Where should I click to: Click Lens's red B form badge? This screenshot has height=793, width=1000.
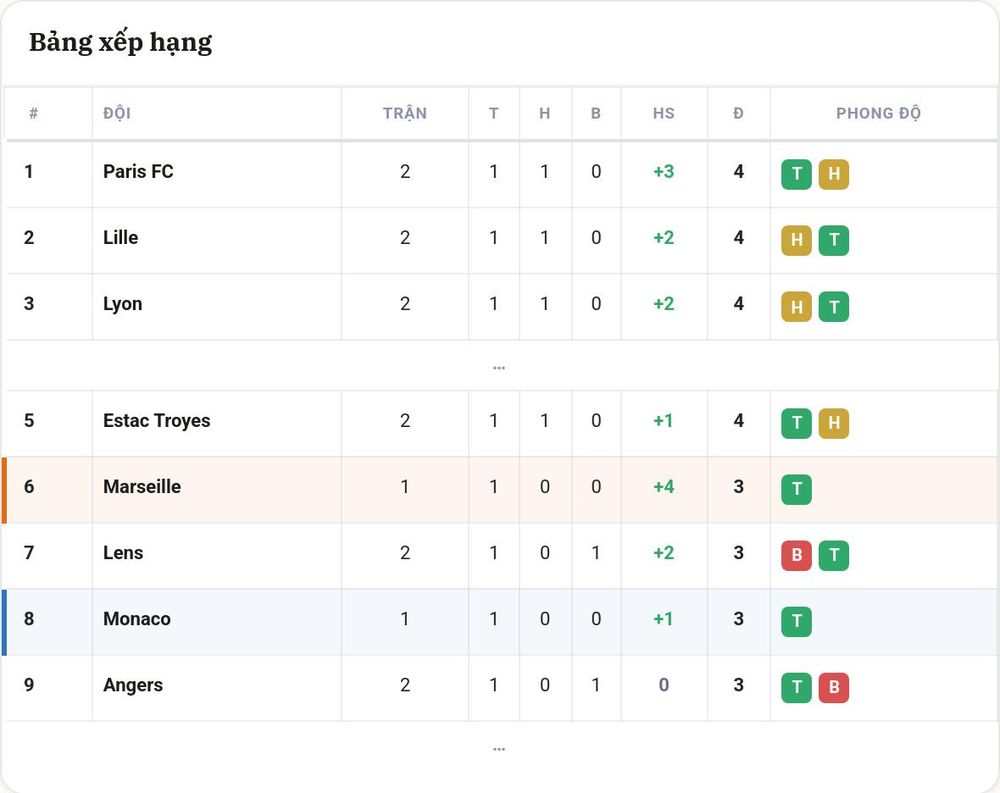point(796,555)
